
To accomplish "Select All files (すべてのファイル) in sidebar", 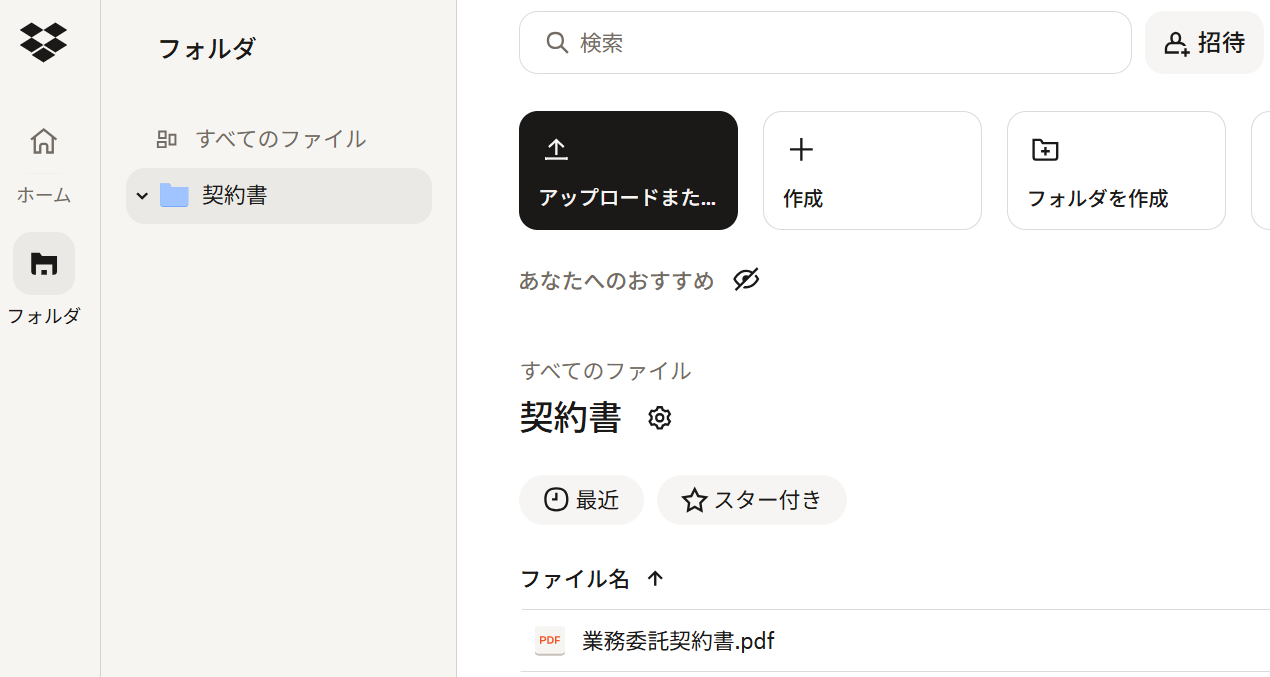I will click(280, 139).
